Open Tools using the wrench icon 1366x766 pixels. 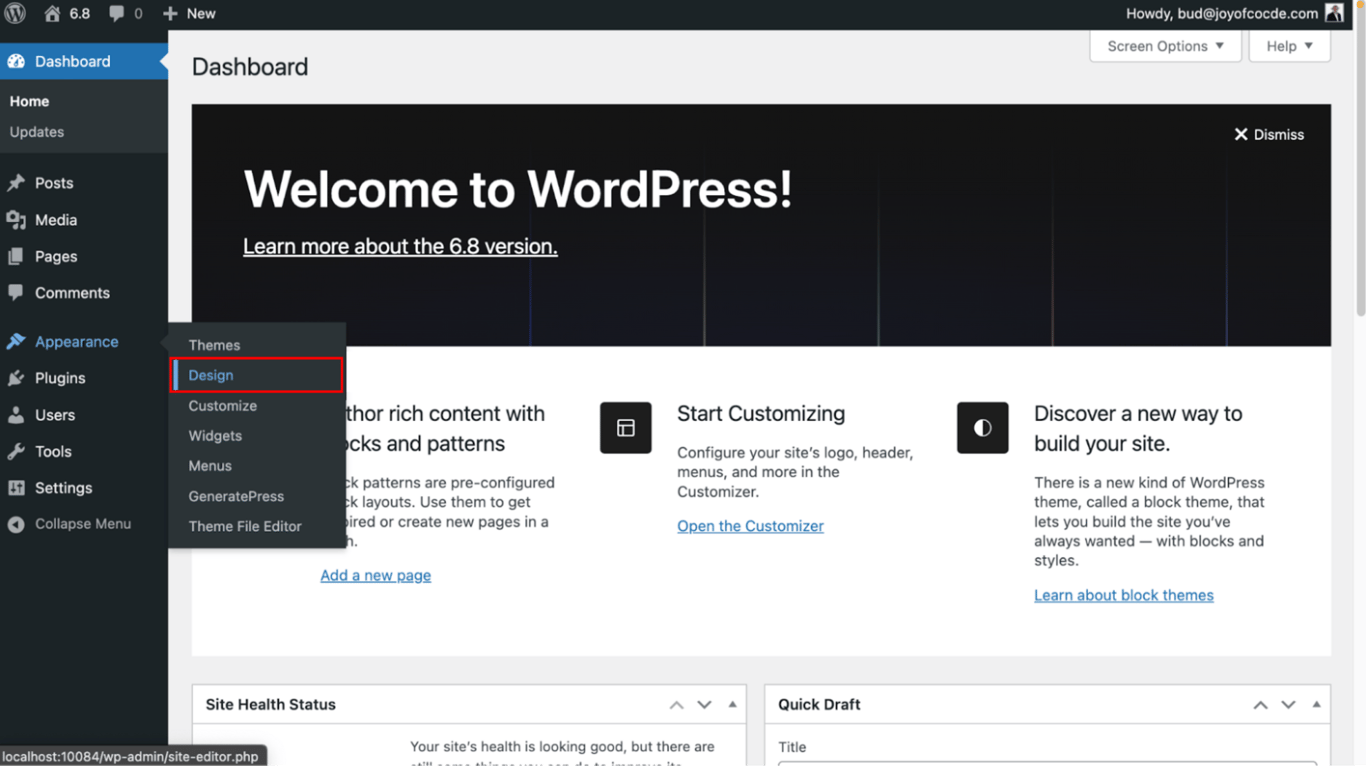coord(17,451)
